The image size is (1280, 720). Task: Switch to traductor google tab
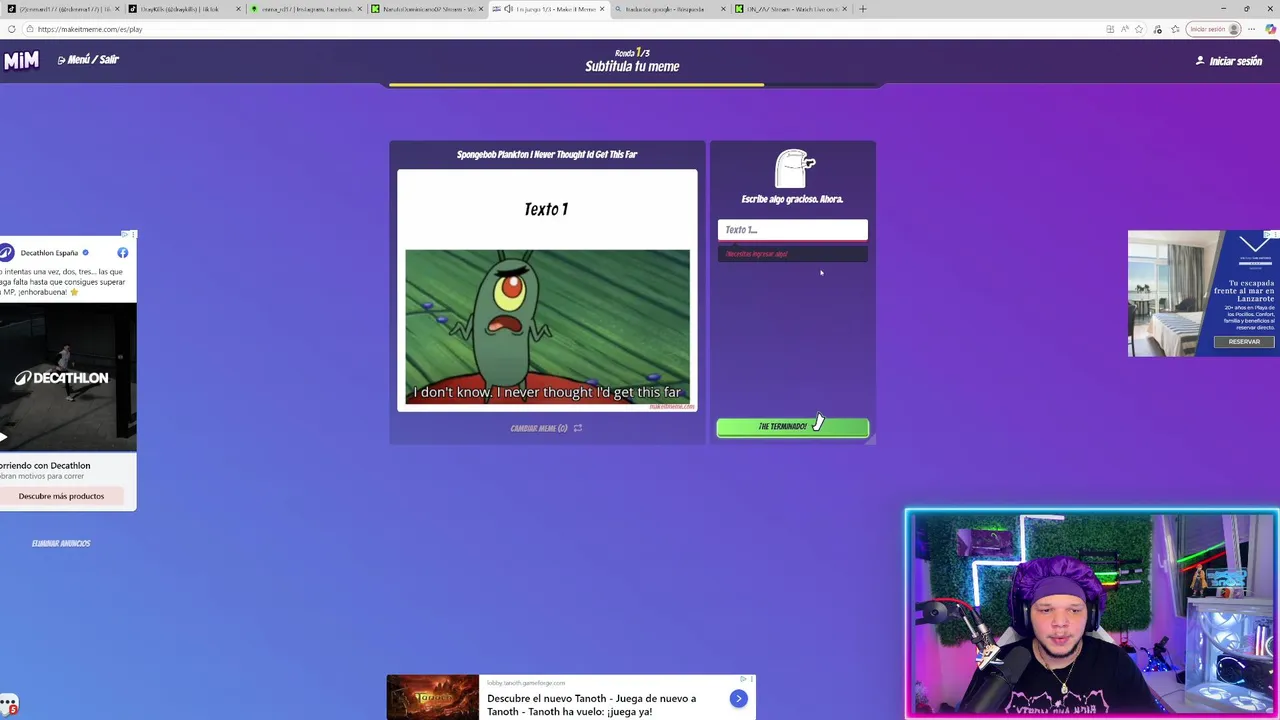(x=670, y=9)
